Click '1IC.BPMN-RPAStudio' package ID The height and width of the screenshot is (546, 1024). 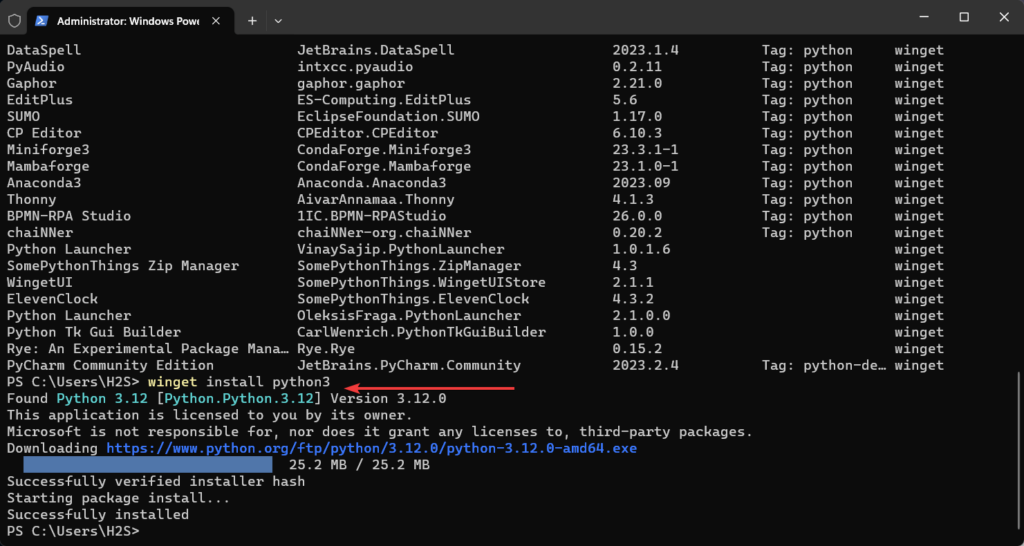pos(372,216)
